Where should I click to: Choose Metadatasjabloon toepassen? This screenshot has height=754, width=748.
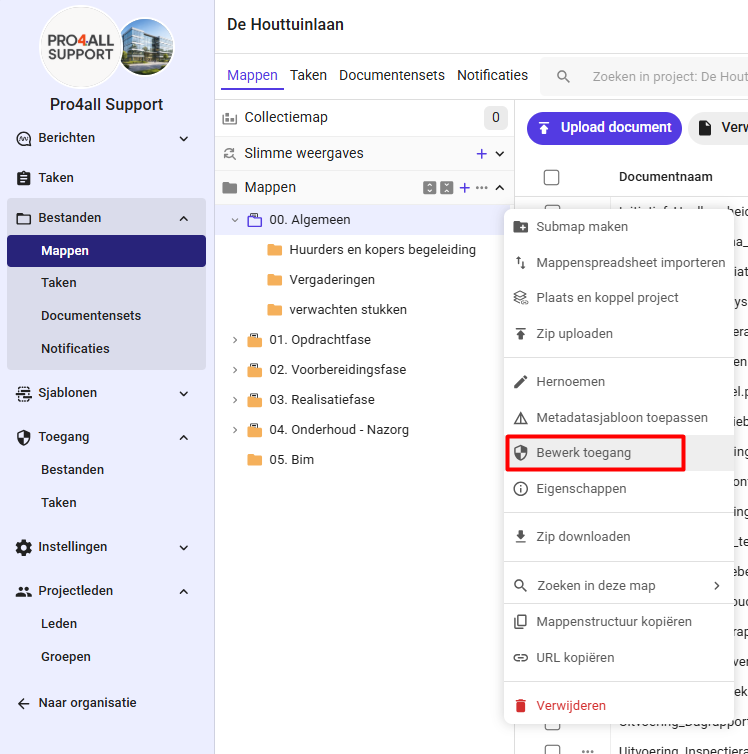pos(619,418)
